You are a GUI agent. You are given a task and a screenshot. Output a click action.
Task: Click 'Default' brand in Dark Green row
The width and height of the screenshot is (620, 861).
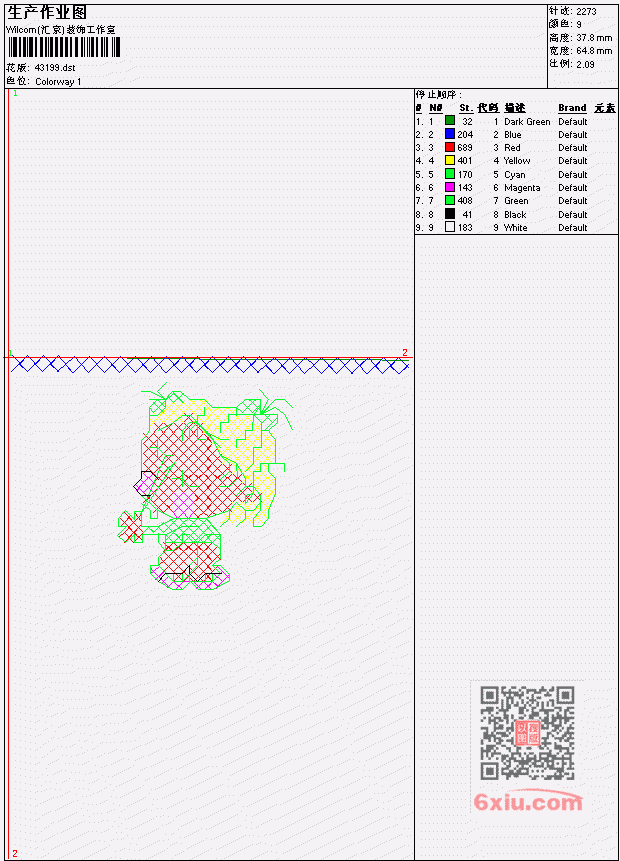tap(572, 122)
